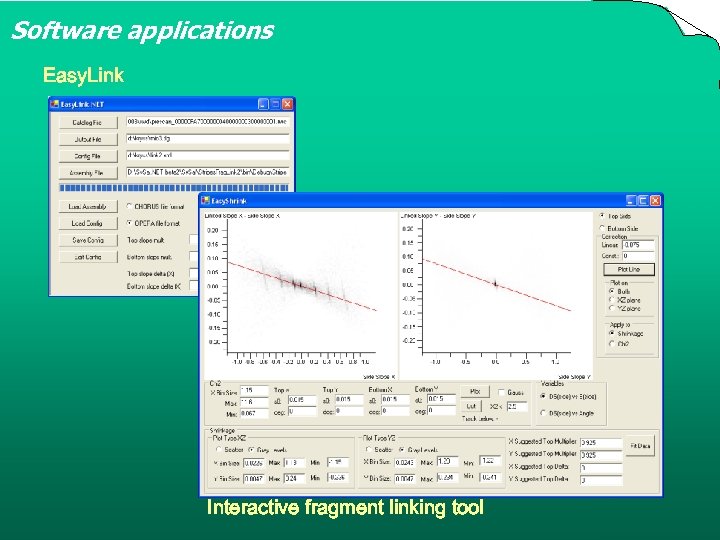Click Y Bin Size field in Plot Type YZ
720x540 pixels.
tap(405, 479)
